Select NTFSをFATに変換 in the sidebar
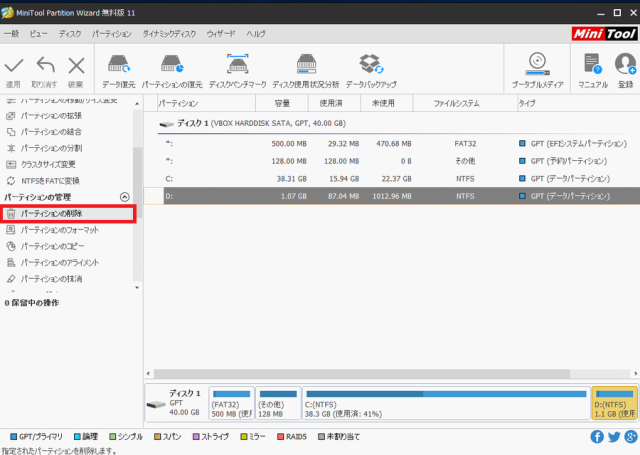 [x=50, y=181]
